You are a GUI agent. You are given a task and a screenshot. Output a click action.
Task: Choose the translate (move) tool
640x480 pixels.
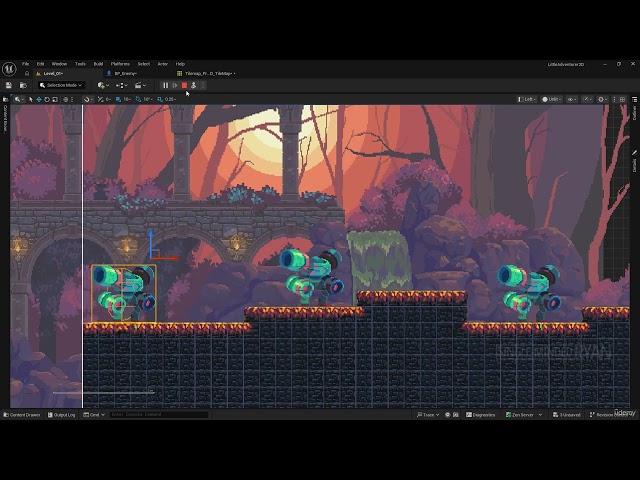39,99
